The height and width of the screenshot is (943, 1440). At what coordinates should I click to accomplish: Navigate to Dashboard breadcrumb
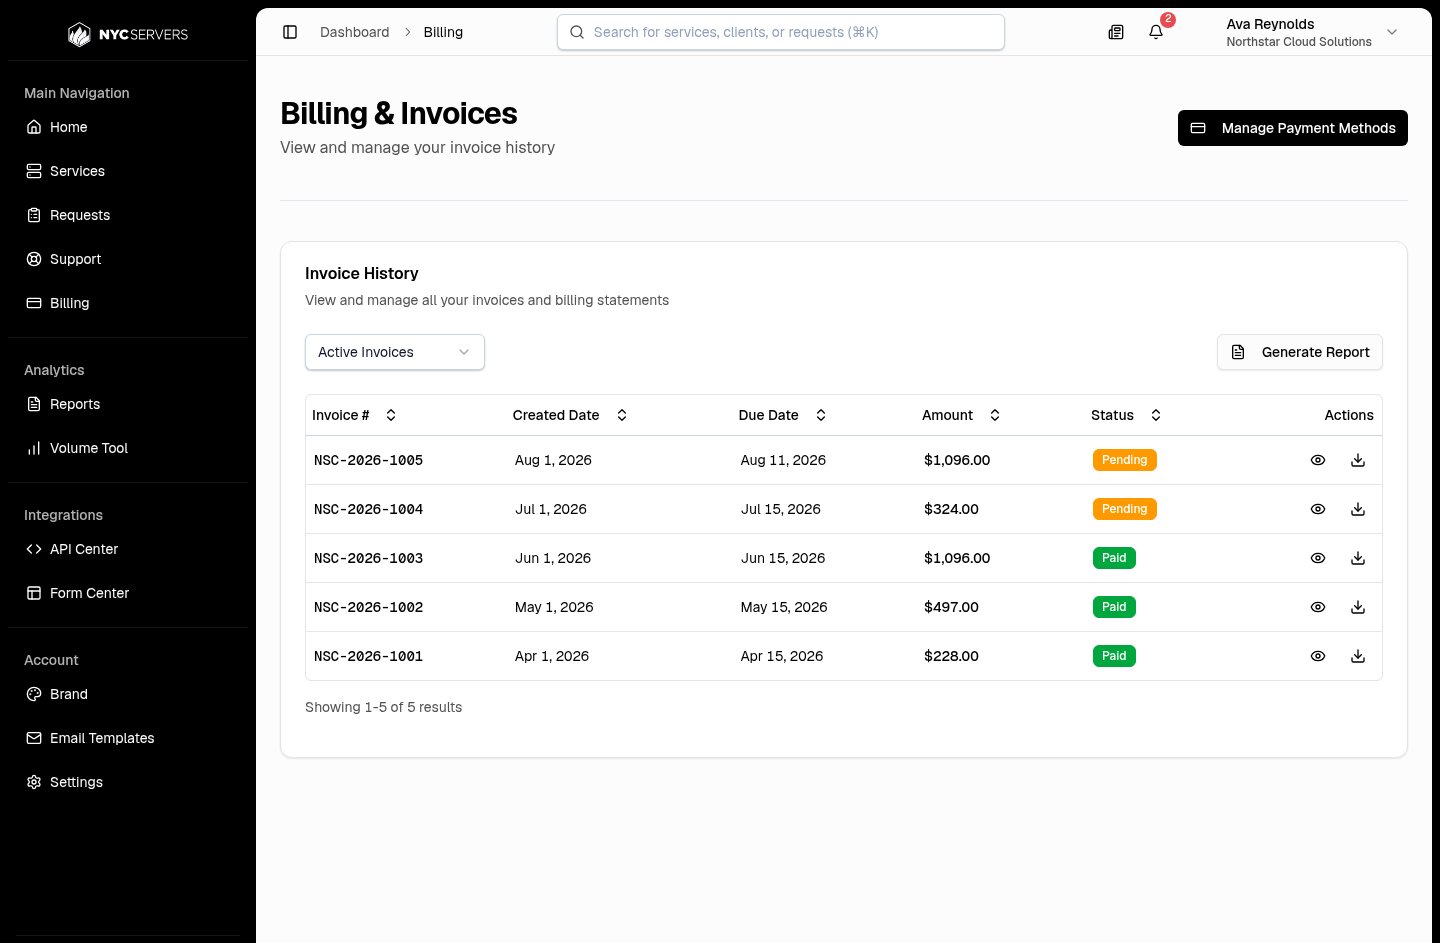(x=355, y=32)
